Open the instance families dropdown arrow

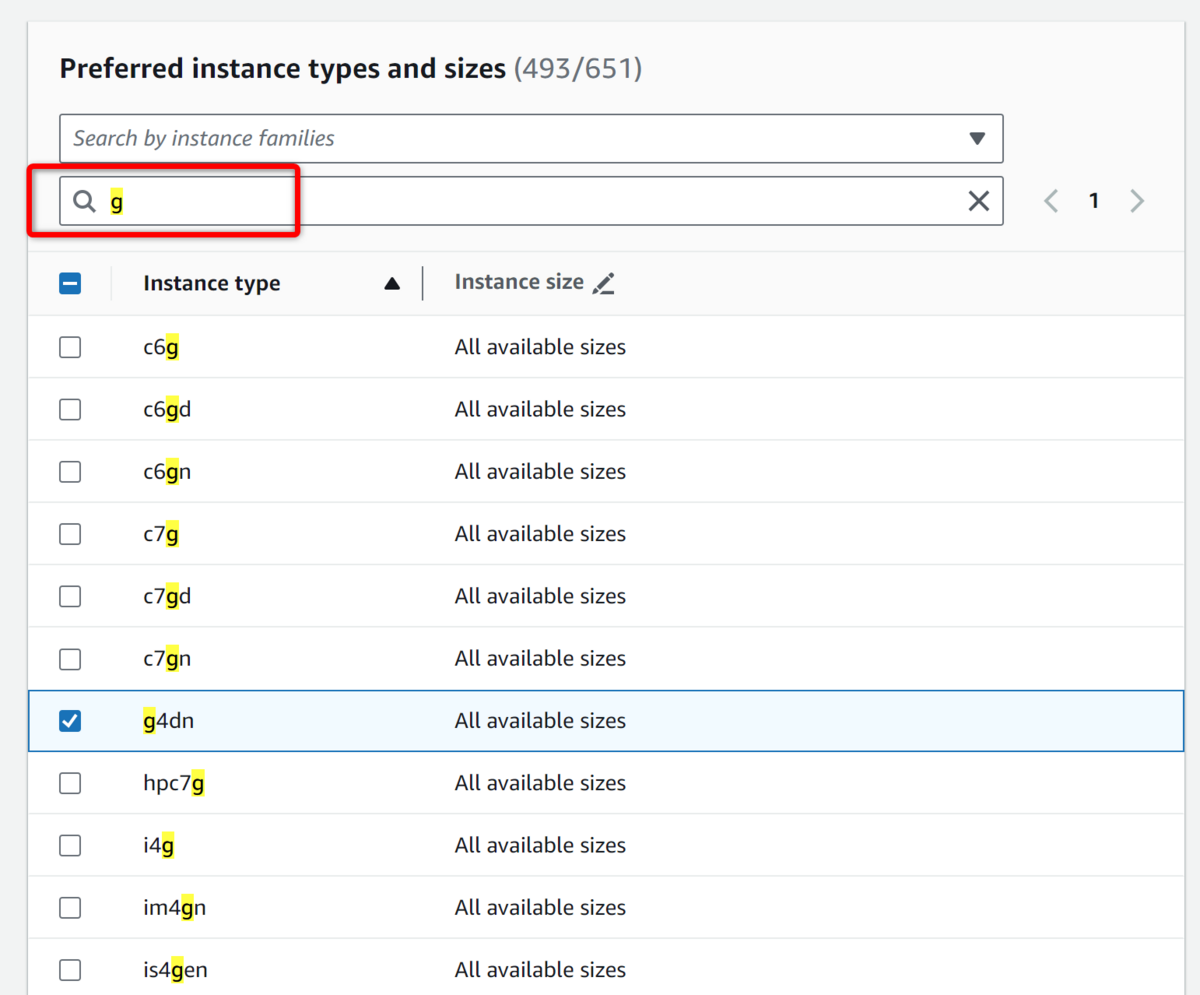[x=977, y=138]
